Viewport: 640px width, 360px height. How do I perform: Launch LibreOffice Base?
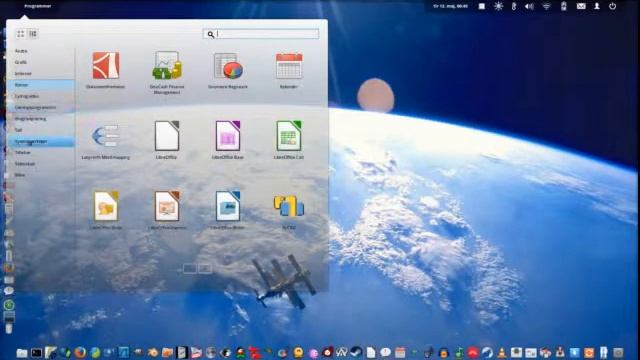(x=228, y=140)
